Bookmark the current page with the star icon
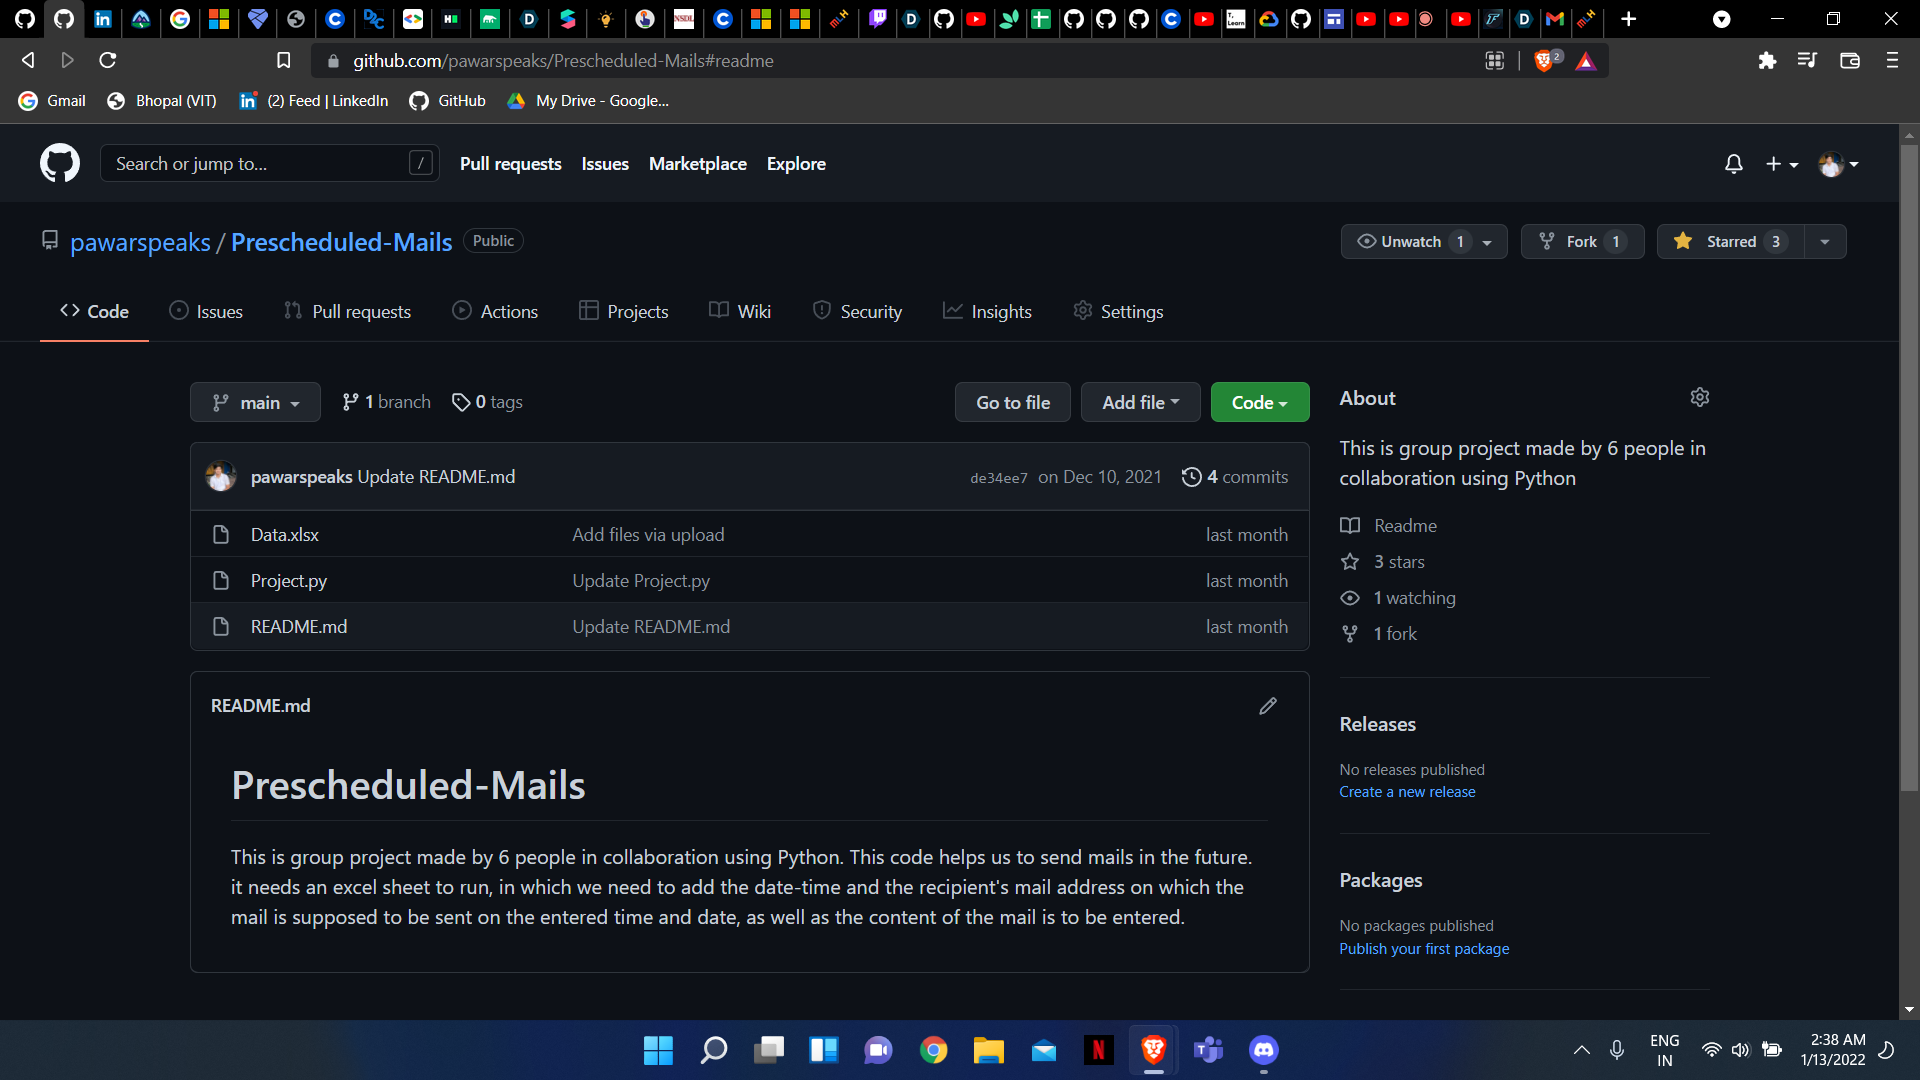 [x=283, y=60]
